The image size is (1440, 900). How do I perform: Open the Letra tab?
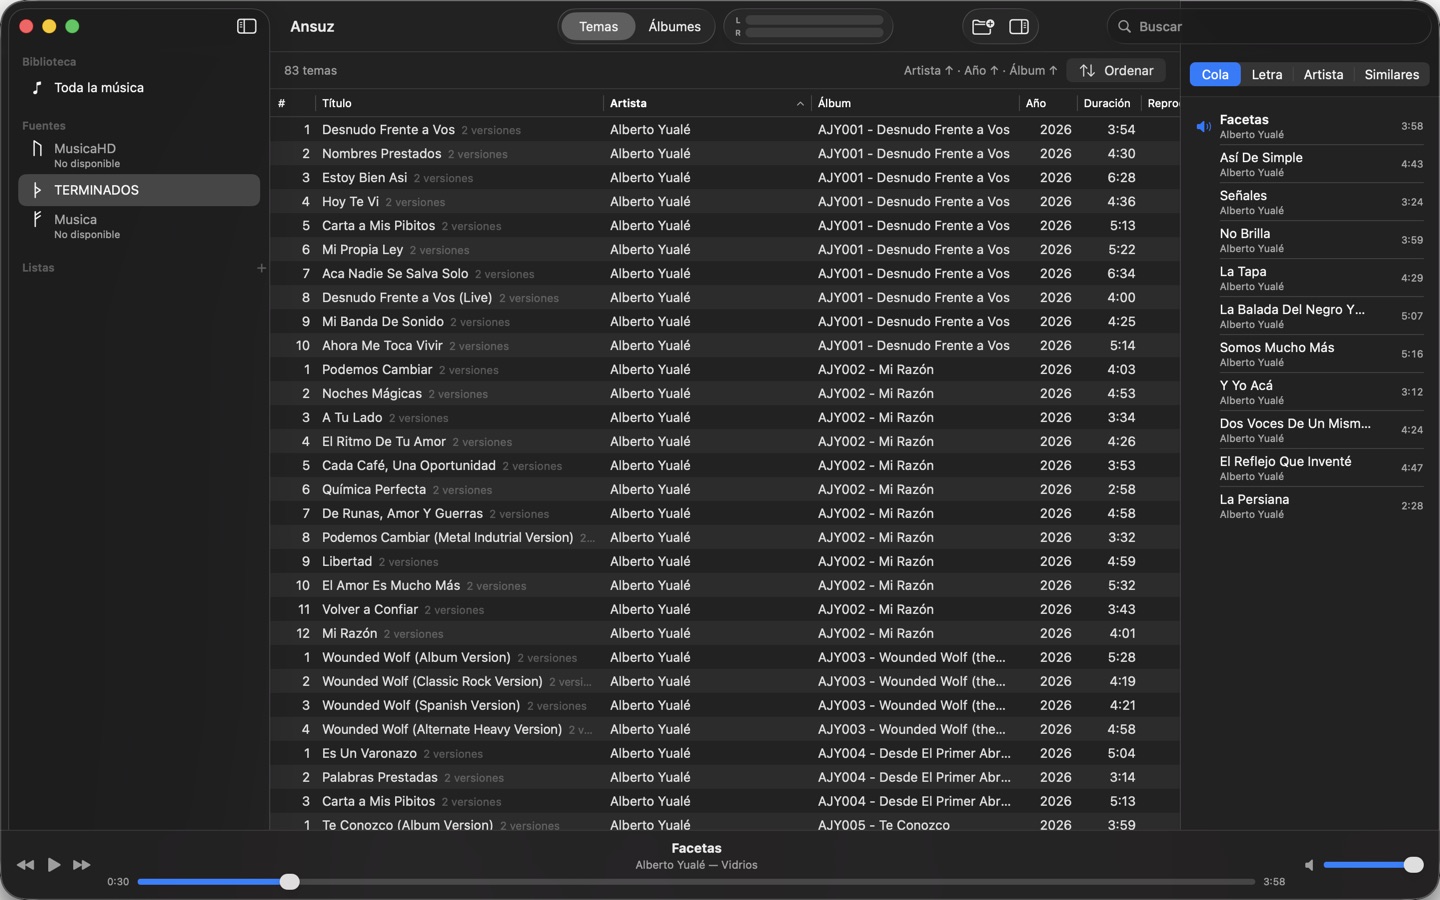click(x=1267, y=75)
